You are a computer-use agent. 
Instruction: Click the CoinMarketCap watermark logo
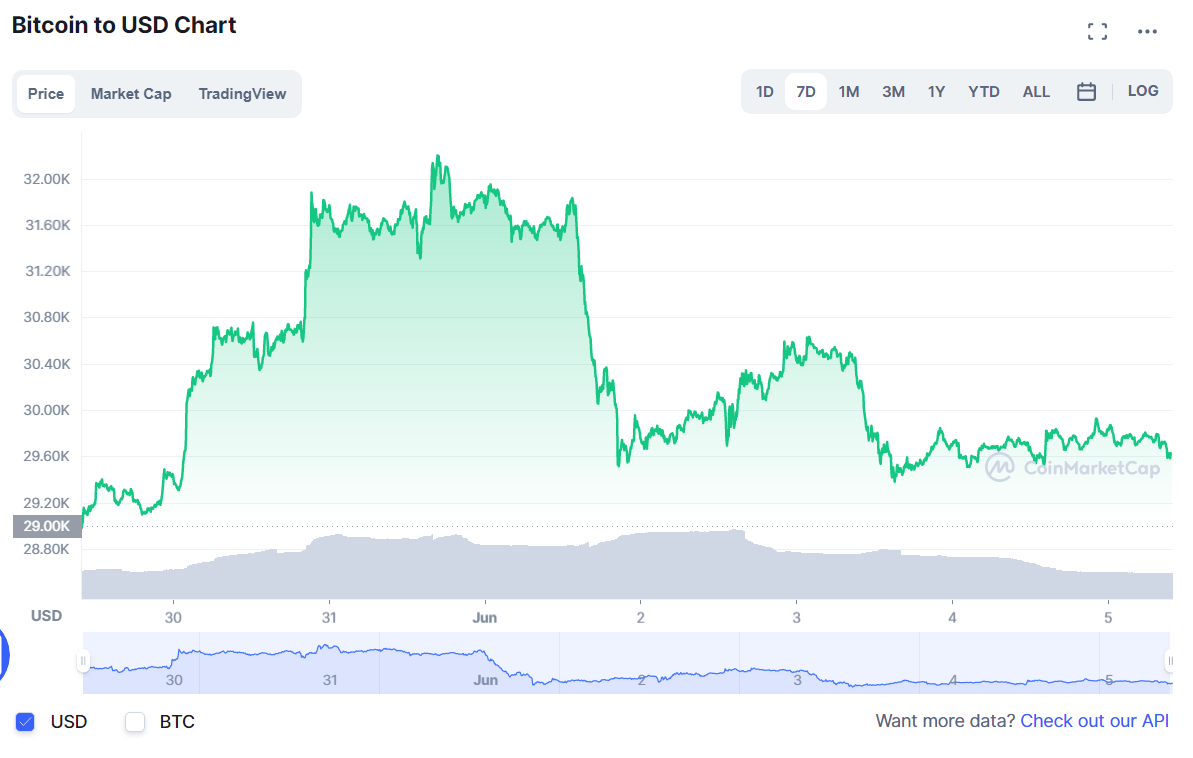[1000, 468]
